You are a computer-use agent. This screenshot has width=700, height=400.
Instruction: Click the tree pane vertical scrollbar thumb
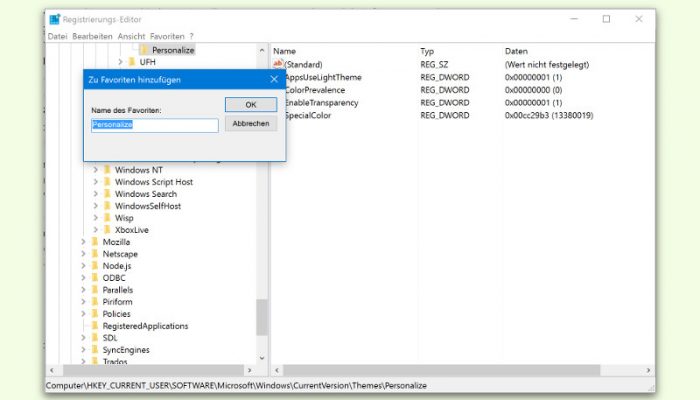[262, 317]
